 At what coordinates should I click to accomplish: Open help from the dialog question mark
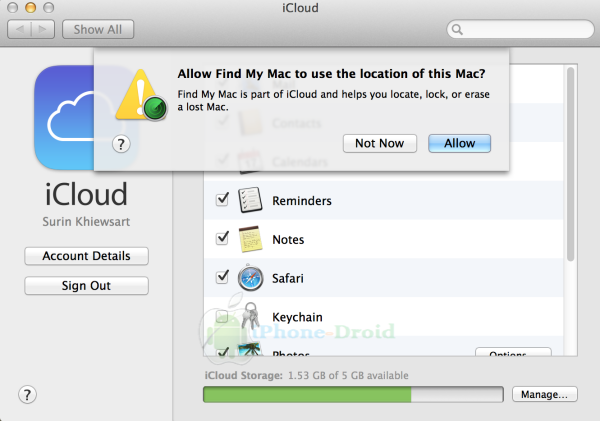(122, 144)
